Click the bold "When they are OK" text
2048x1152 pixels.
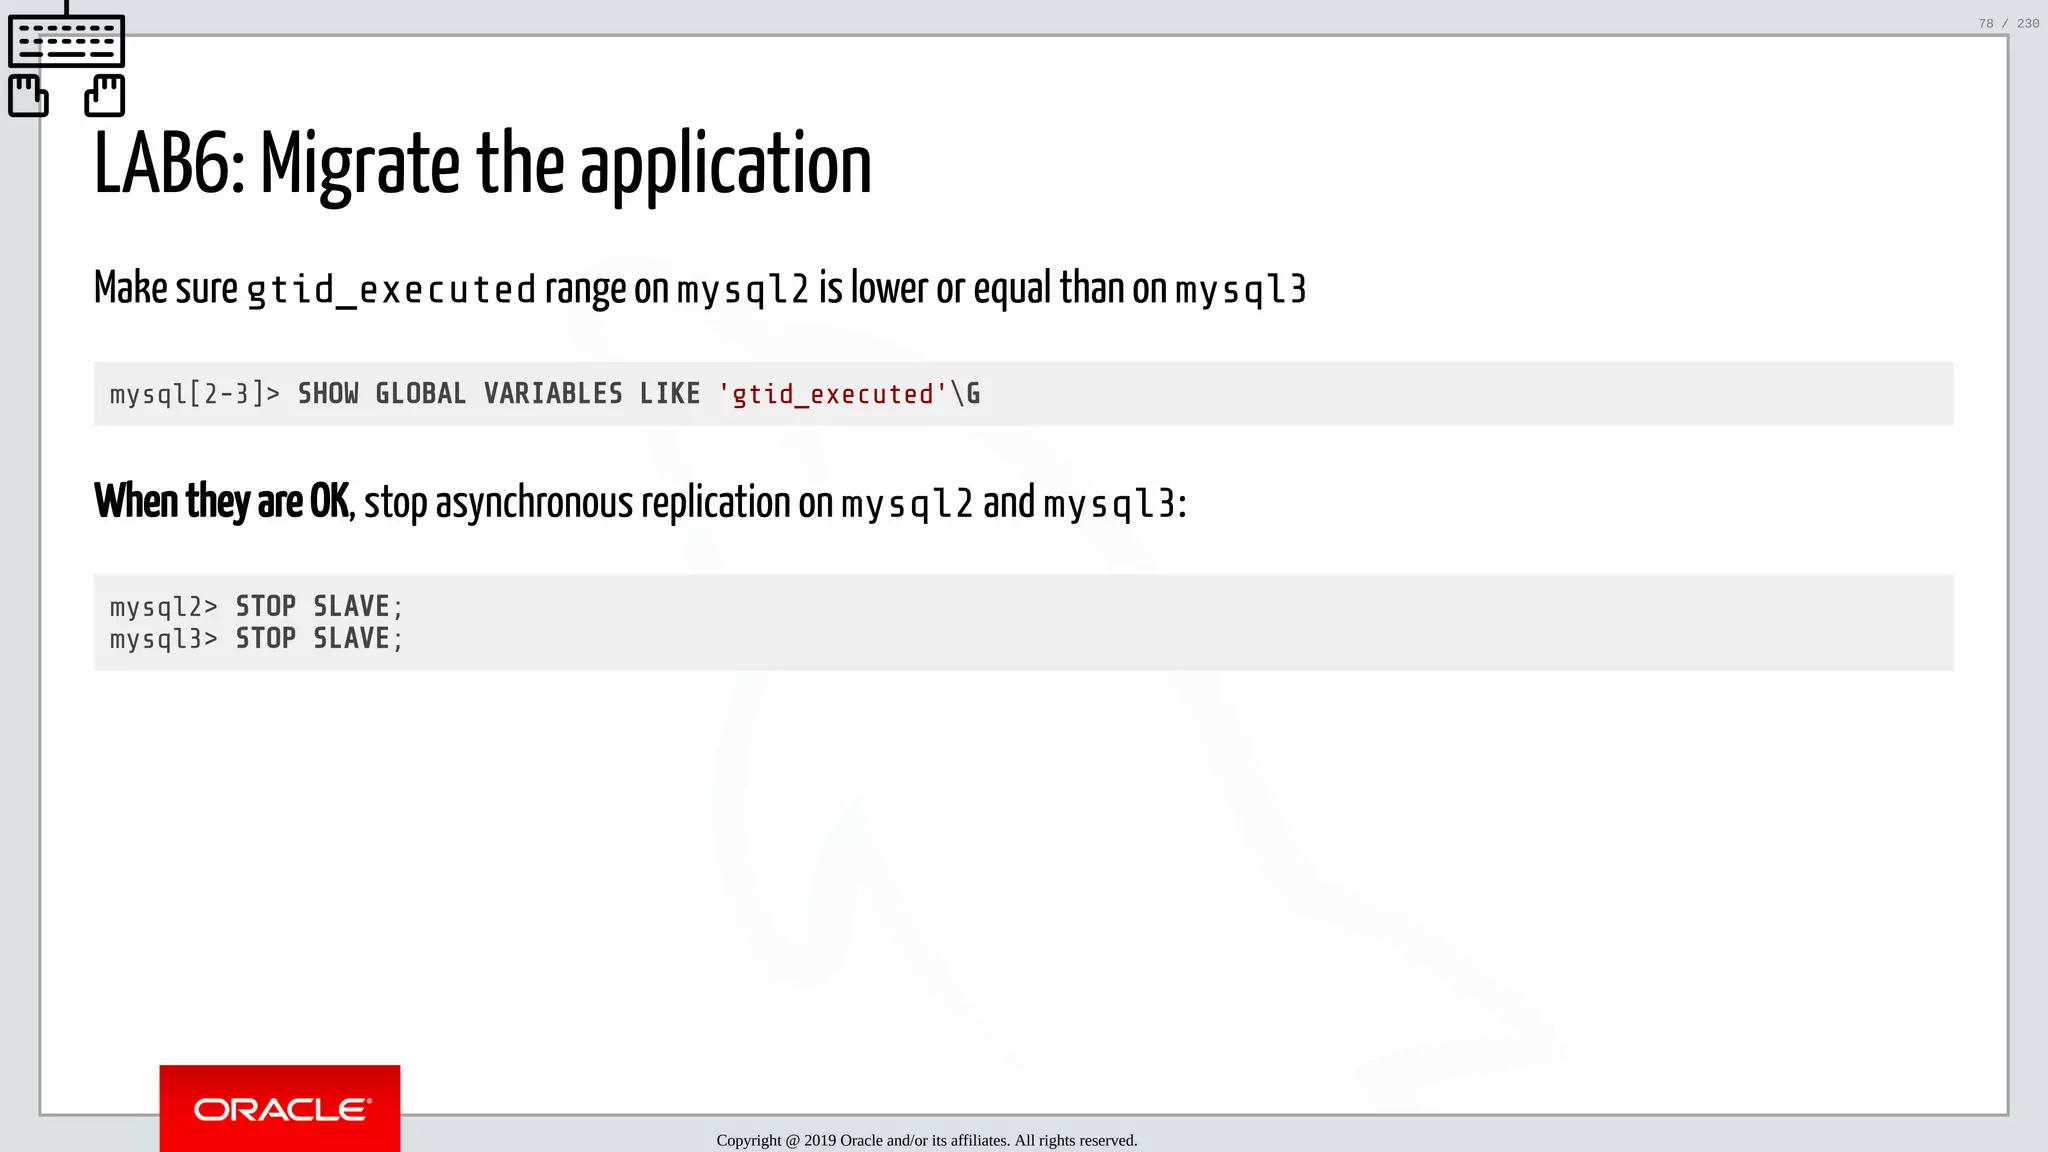pyautogui.click(x=221, y=501)
